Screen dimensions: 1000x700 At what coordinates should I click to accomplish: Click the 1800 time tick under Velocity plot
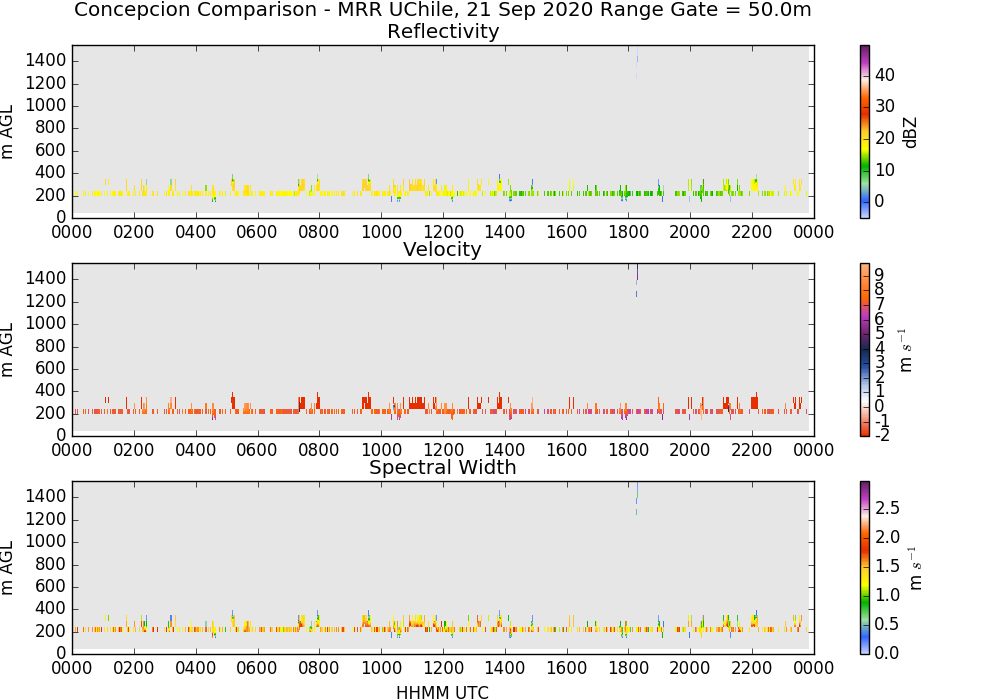pyautogui.click(x=628, y=450)
